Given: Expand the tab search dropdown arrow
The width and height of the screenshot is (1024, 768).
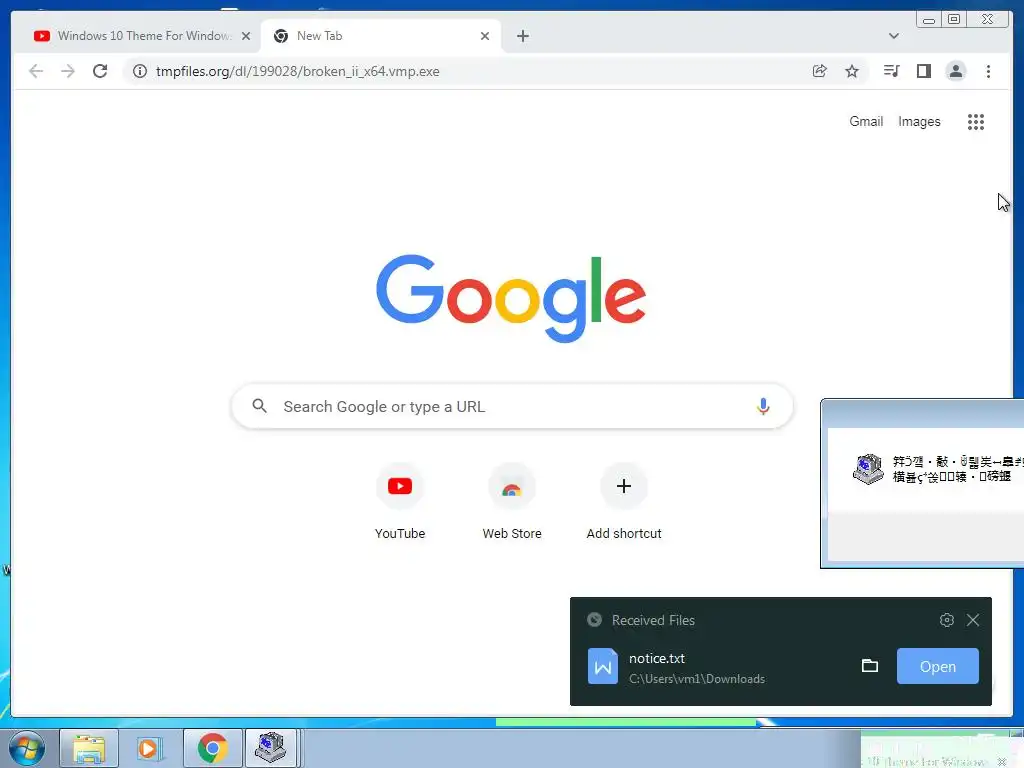Looking at the screenshot, I should click(x=893, y=36).
